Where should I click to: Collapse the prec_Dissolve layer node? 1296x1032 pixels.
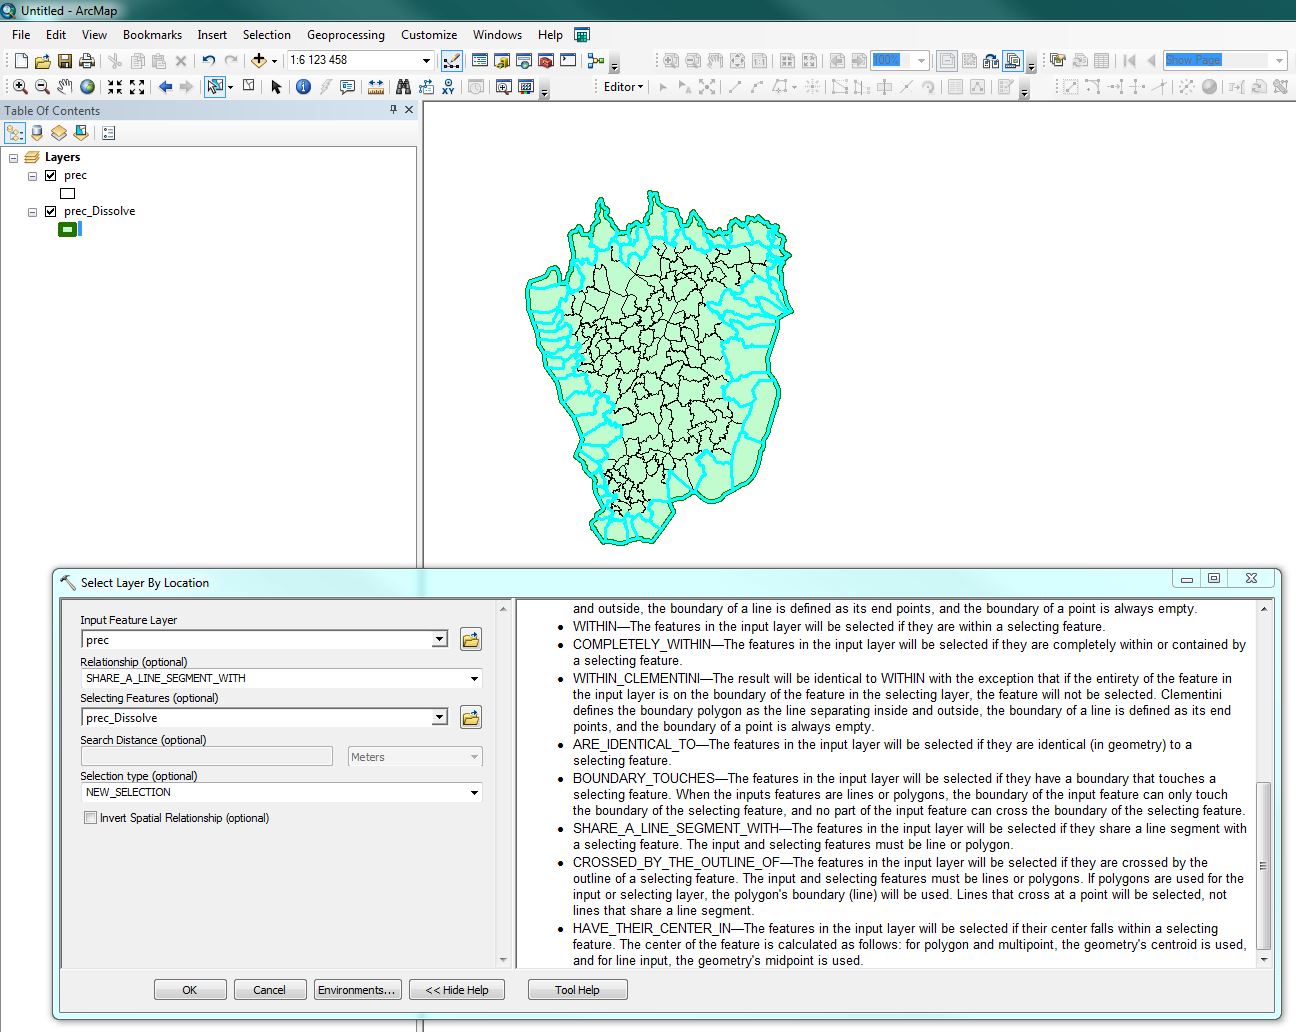pos(32,212)
